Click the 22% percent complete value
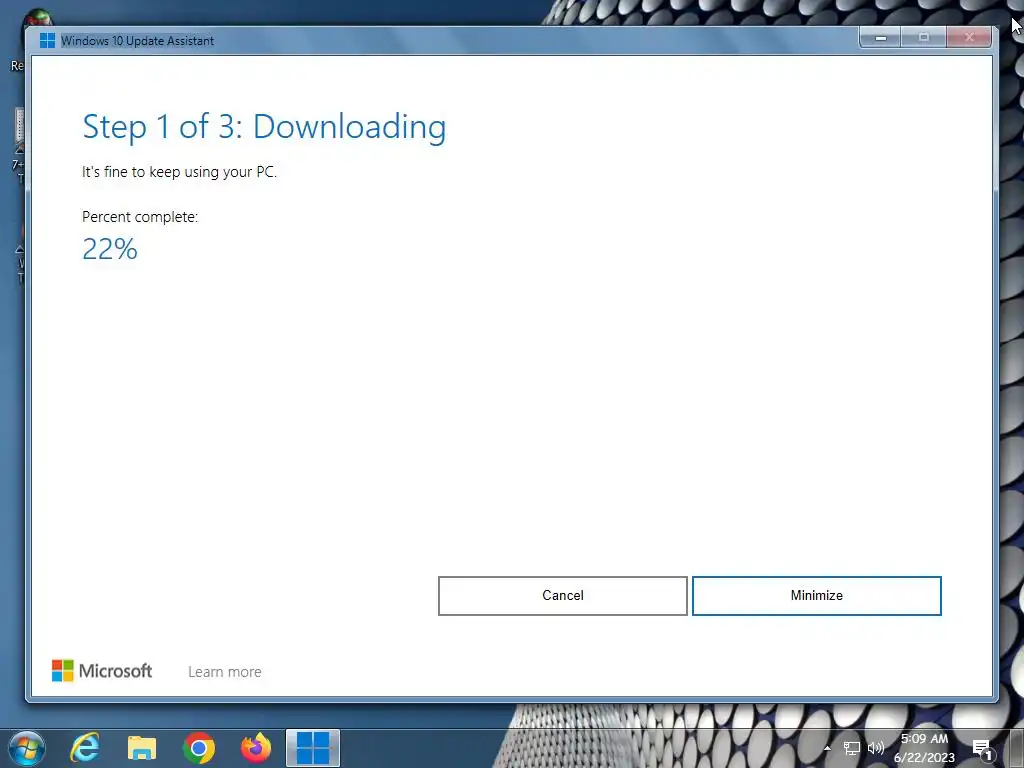This screenshot has height=768, width=1024. click(x=110, y=249)
